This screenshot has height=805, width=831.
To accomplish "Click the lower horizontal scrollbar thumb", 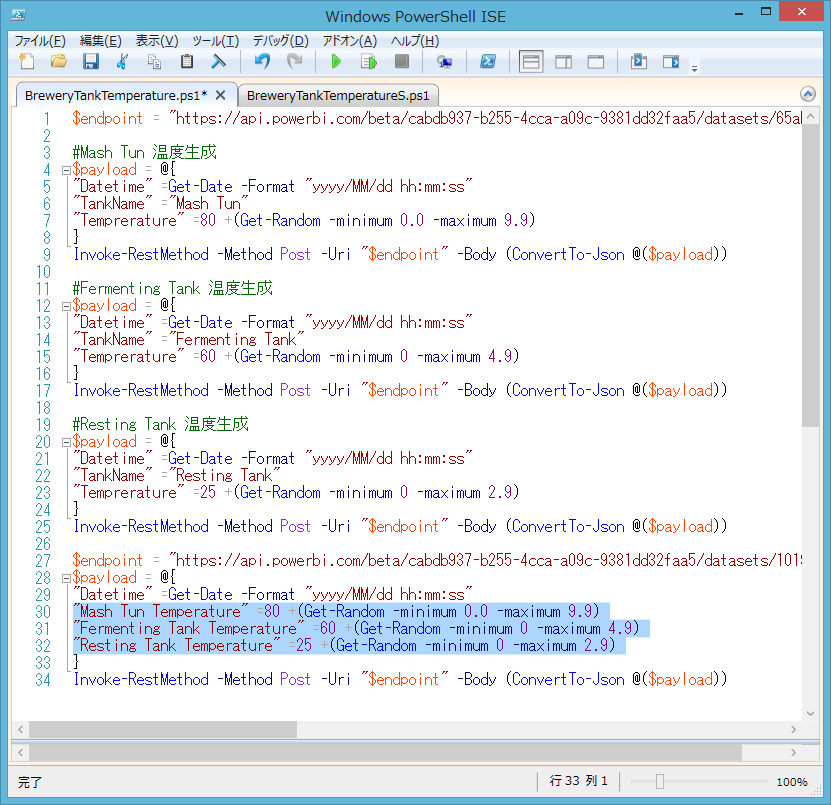I will point(385,752).
